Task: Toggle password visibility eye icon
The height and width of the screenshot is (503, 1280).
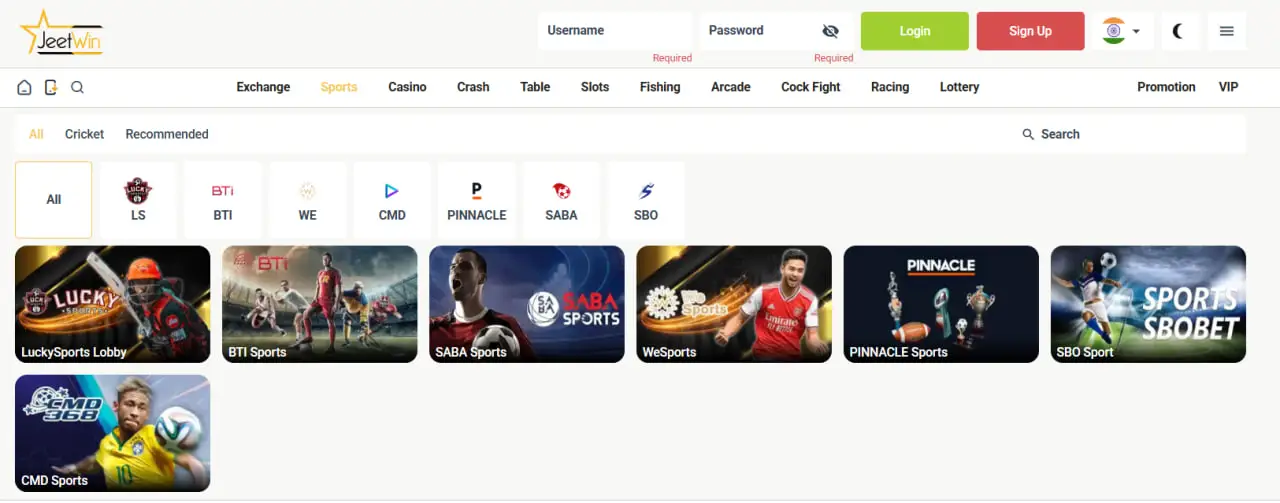Action: [x=830, y=31]
